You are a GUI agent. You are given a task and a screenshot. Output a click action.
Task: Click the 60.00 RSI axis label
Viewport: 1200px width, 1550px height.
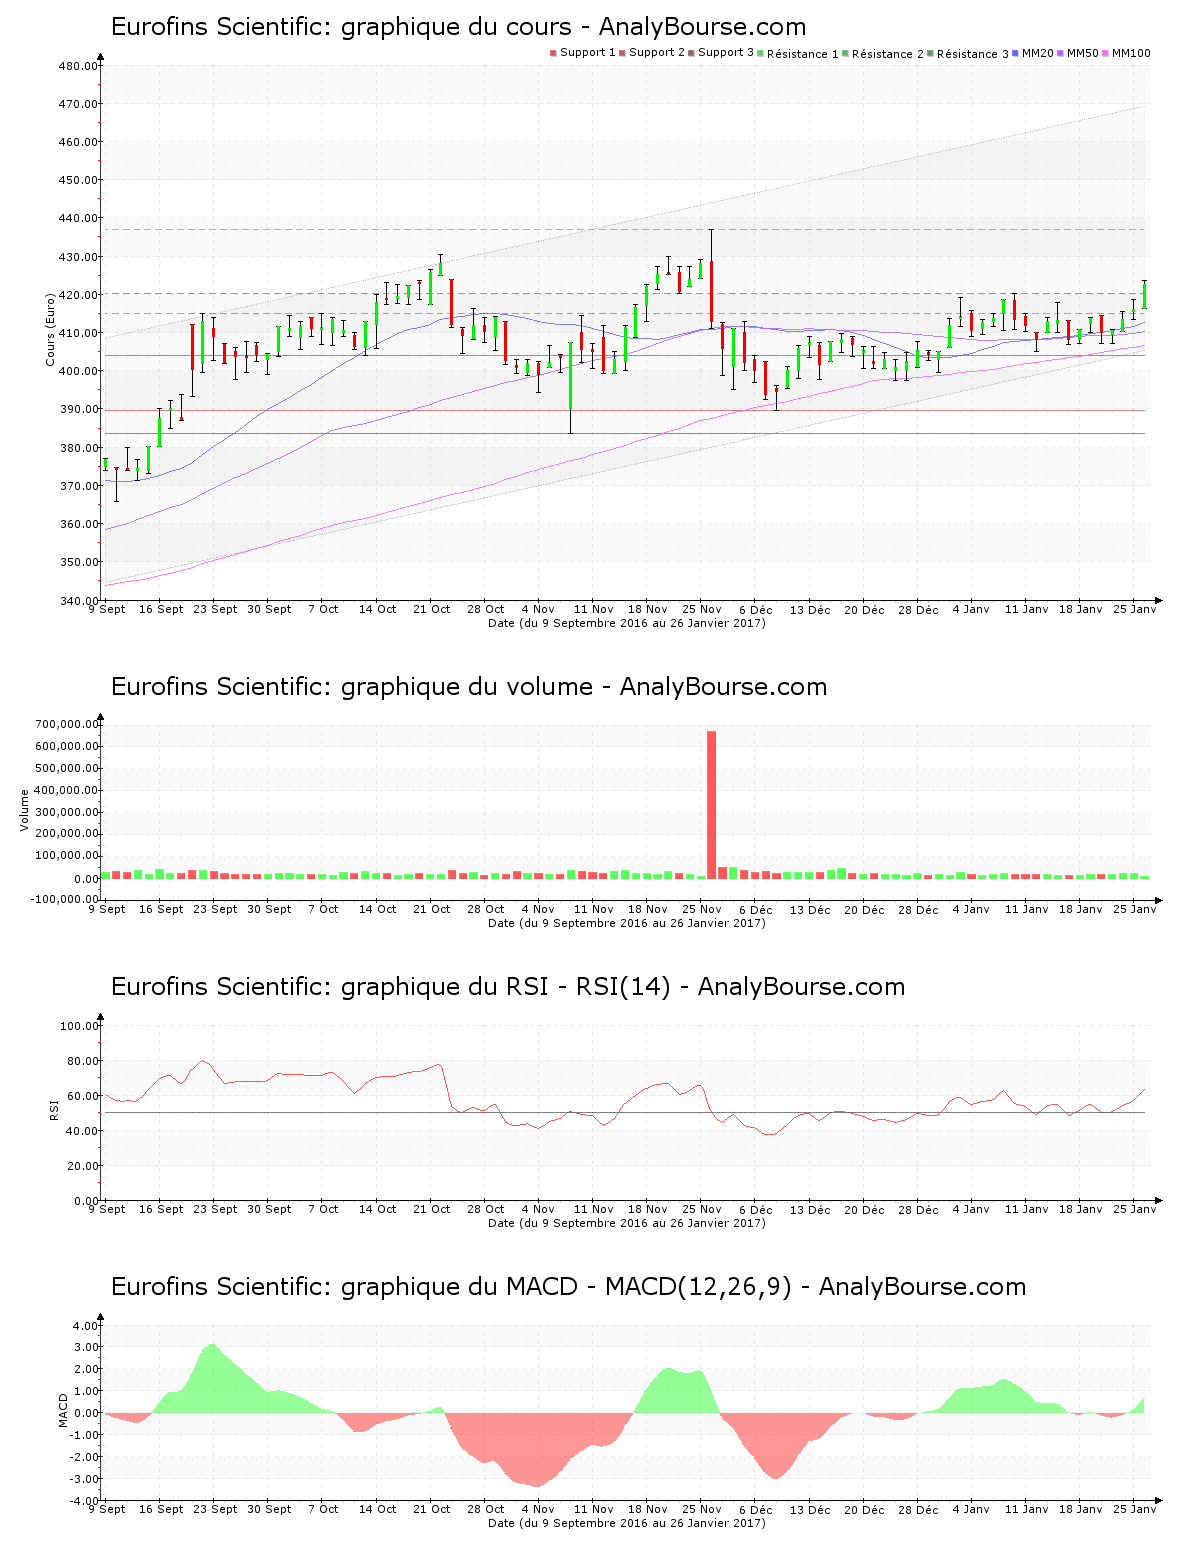pyautogui.click(x=81, y=1096)
